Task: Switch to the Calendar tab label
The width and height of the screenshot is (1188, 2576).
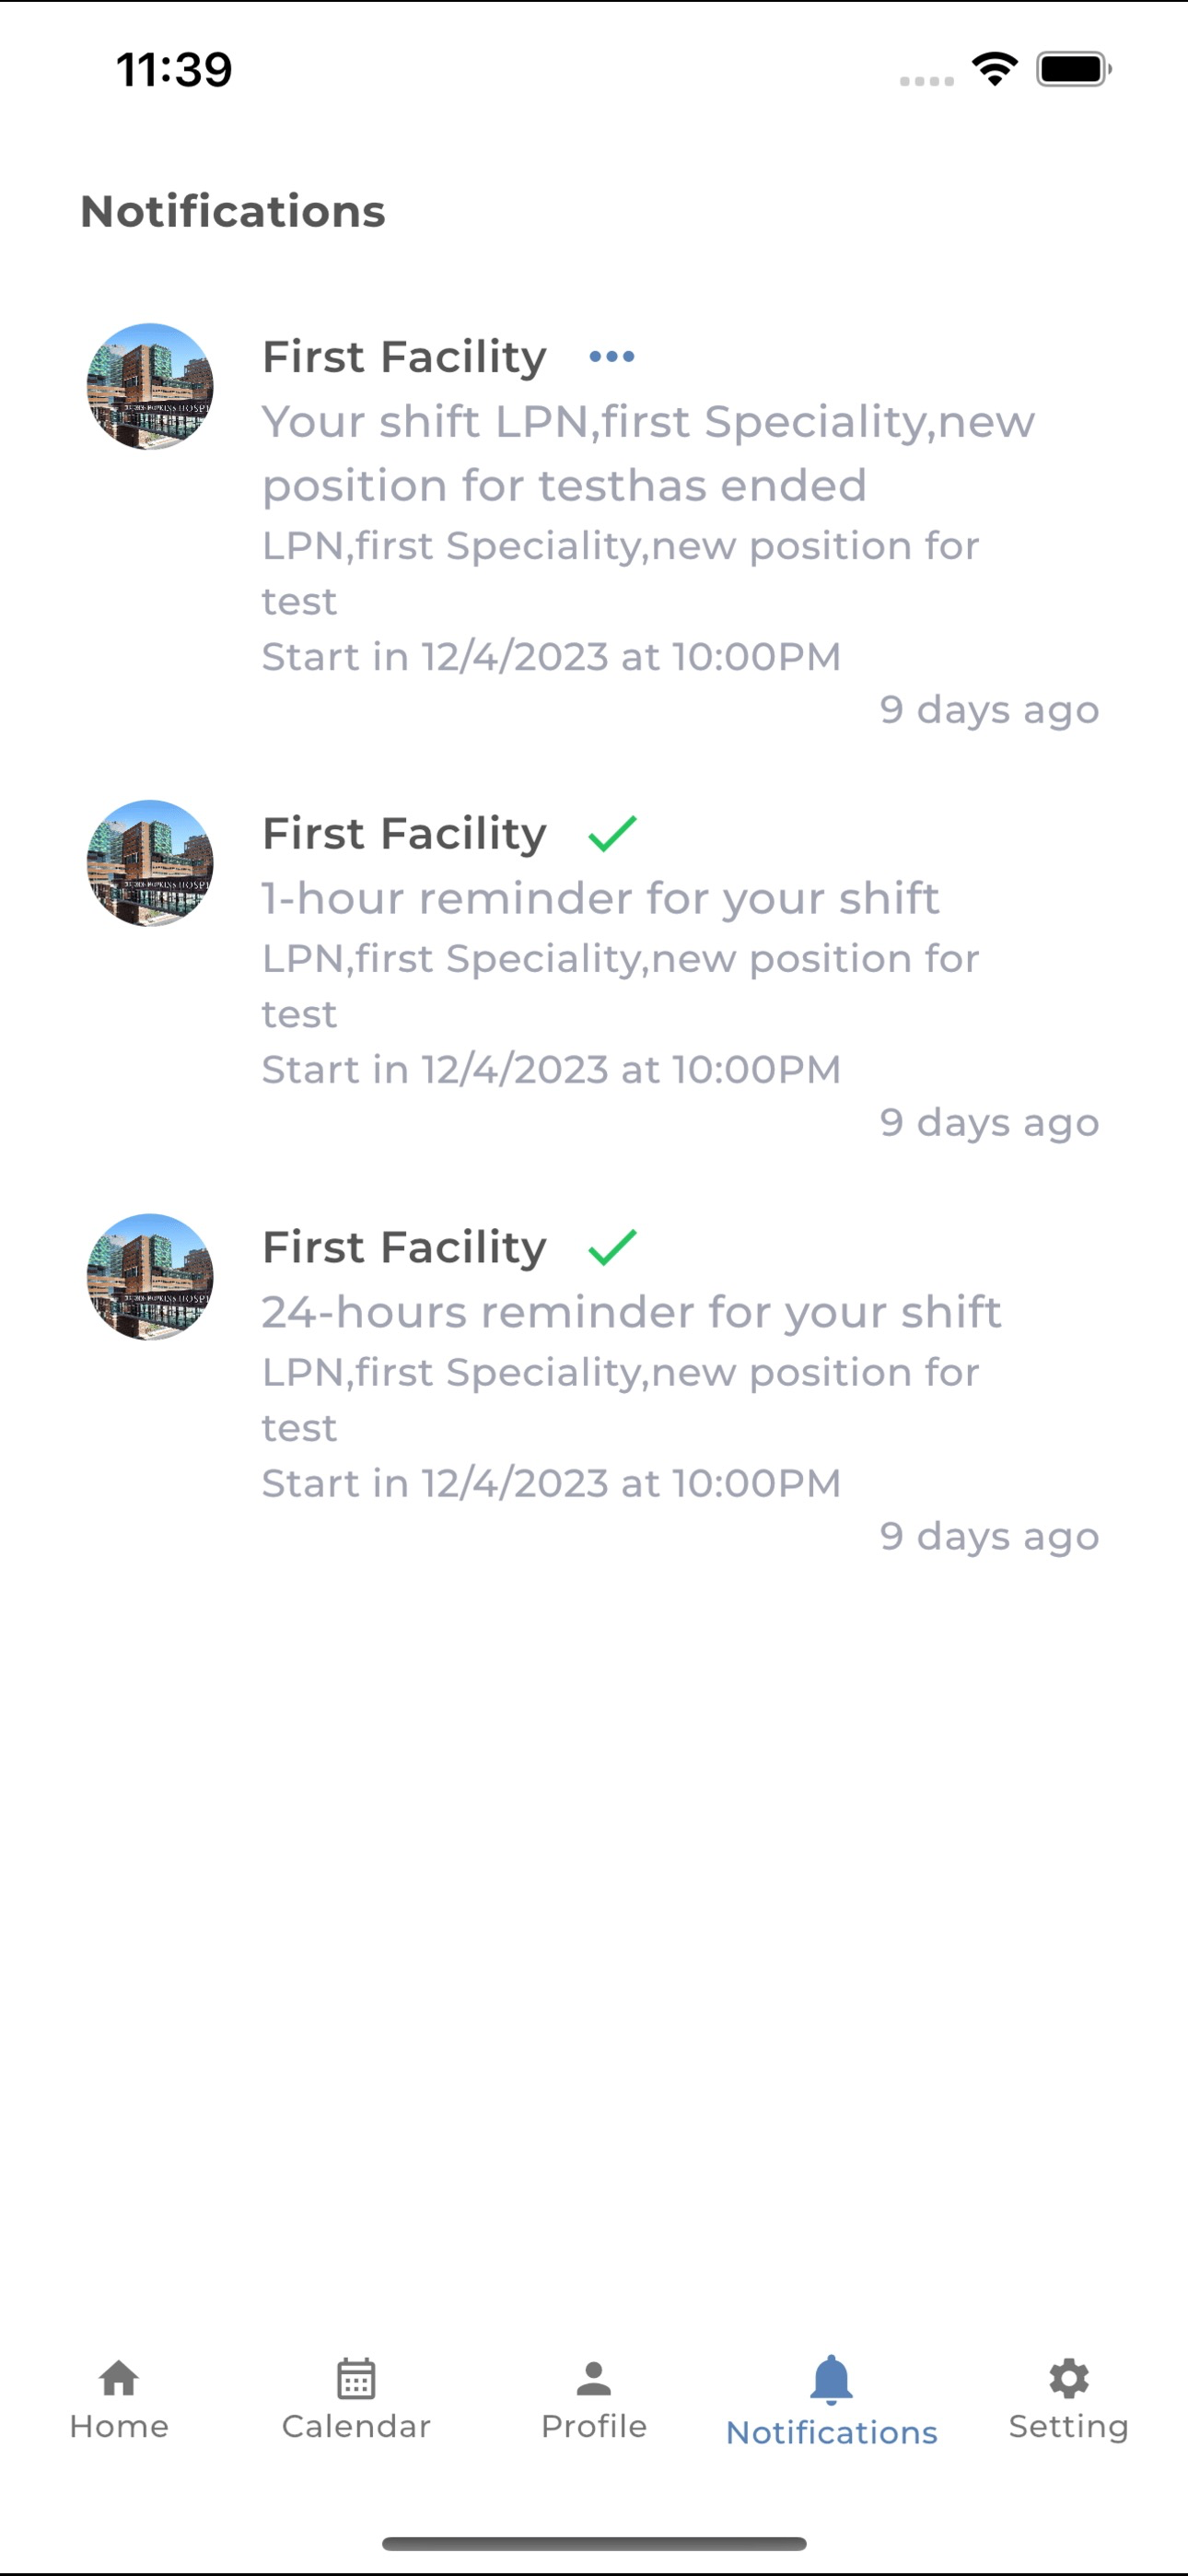Action: click(x=356, y=2426)
